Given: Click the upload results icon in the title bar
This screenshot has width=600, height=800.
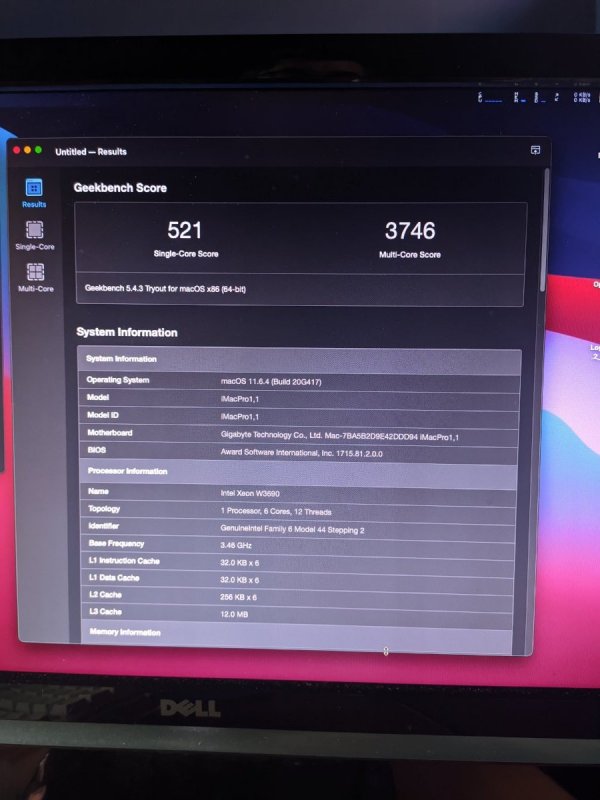Looking at the screenshot, I should pyautogui.click(x=535, y=150).
